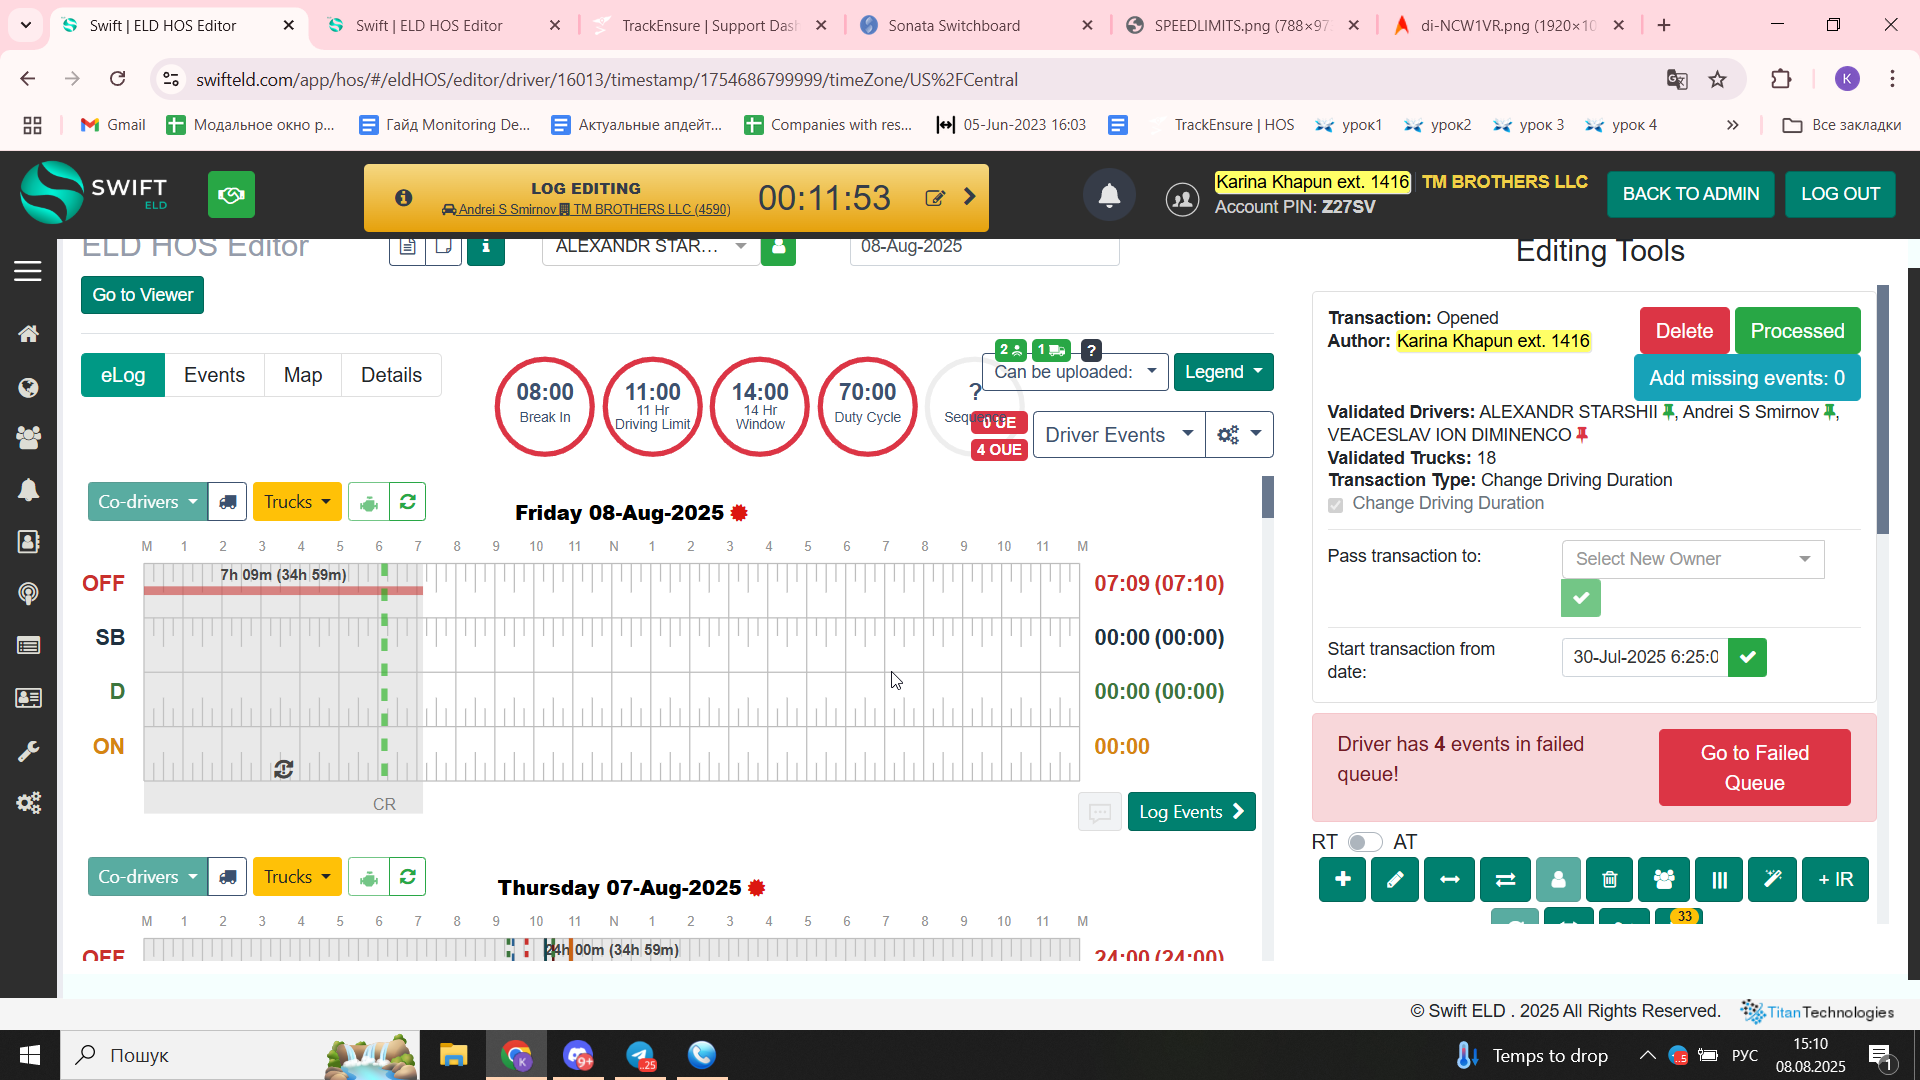The width and height of the screenshot is (1920, 1080).
Task: Open the globe sidebar icon
Action: pyautogui.click(x=28, y=388)
